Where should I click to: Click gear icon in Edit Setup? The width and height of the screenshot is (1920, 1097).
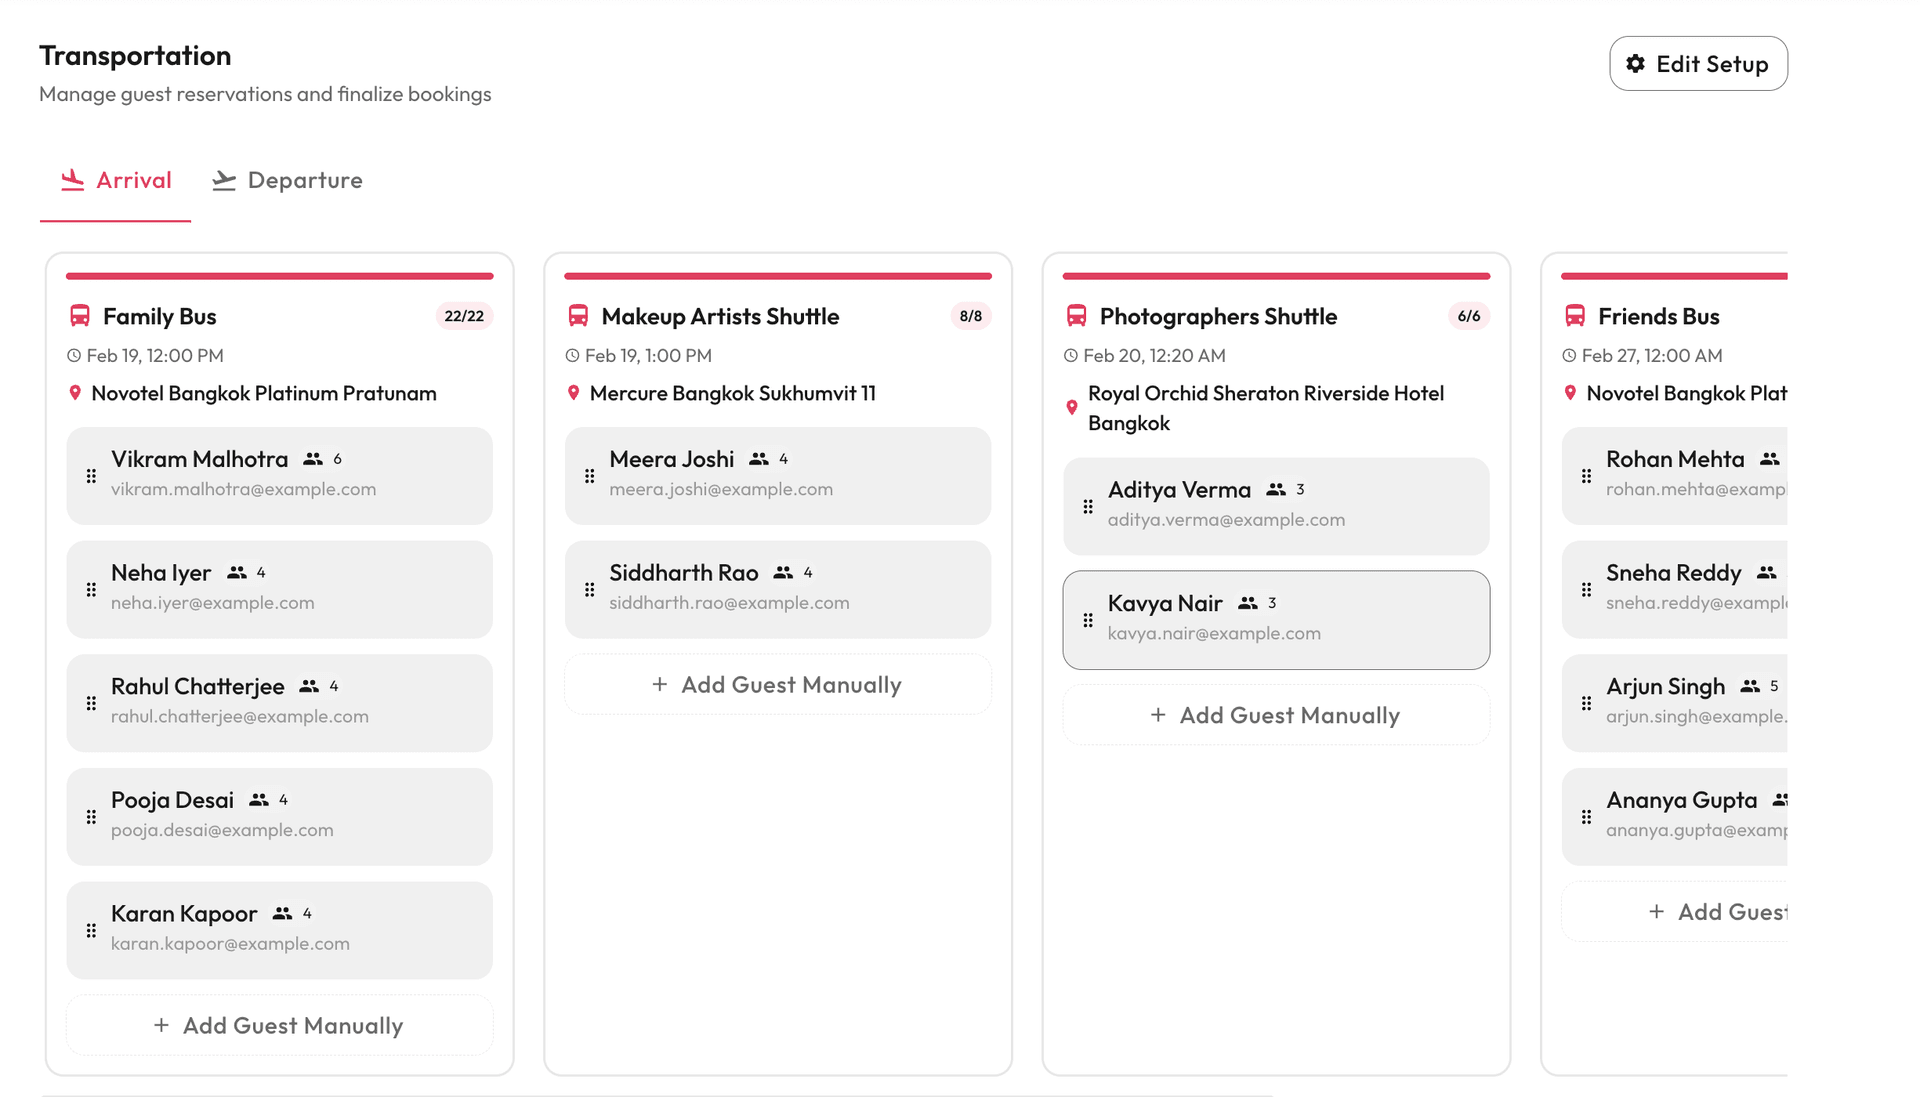[x=1635, y=64]
